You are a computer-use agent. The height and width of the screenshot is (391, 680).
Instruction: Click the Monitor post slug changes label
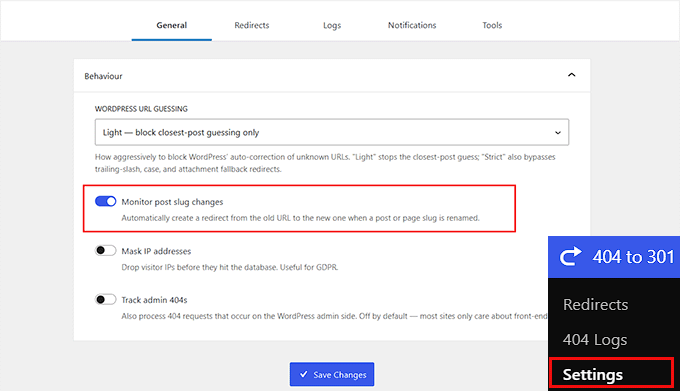tap(172, 202)
